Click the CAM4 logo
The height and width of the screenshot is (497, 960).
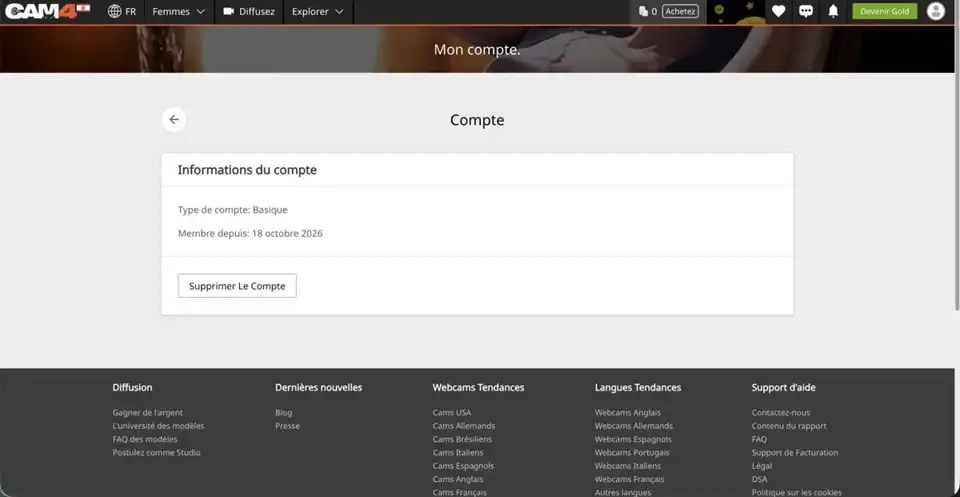[x=48, y=11]
